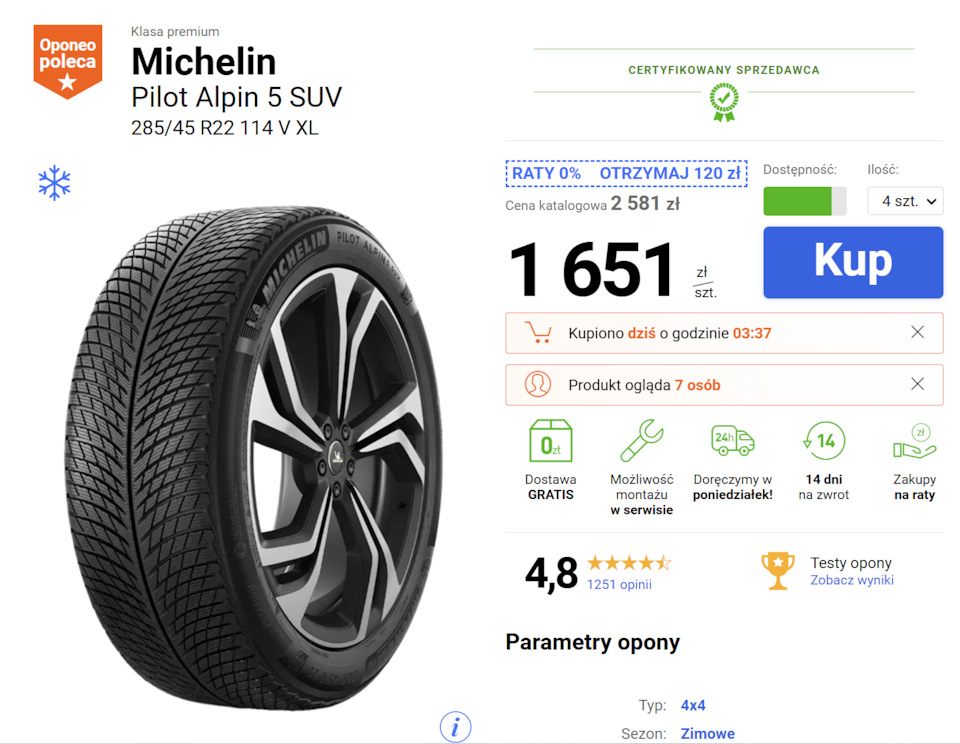Click the installment purchase hand icon
Image resolution: width=960 pixels, height=744 pixels.
tap(914, 441)
